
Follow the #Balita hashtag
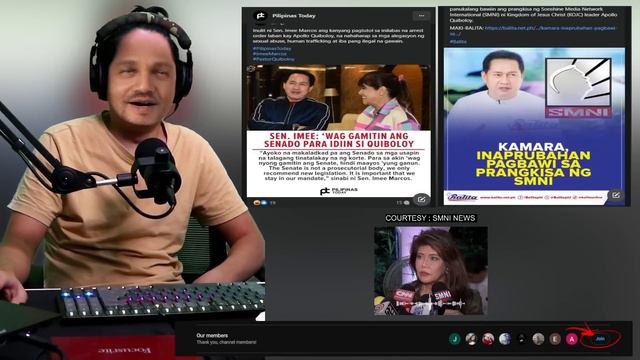[x=458, y=41]
